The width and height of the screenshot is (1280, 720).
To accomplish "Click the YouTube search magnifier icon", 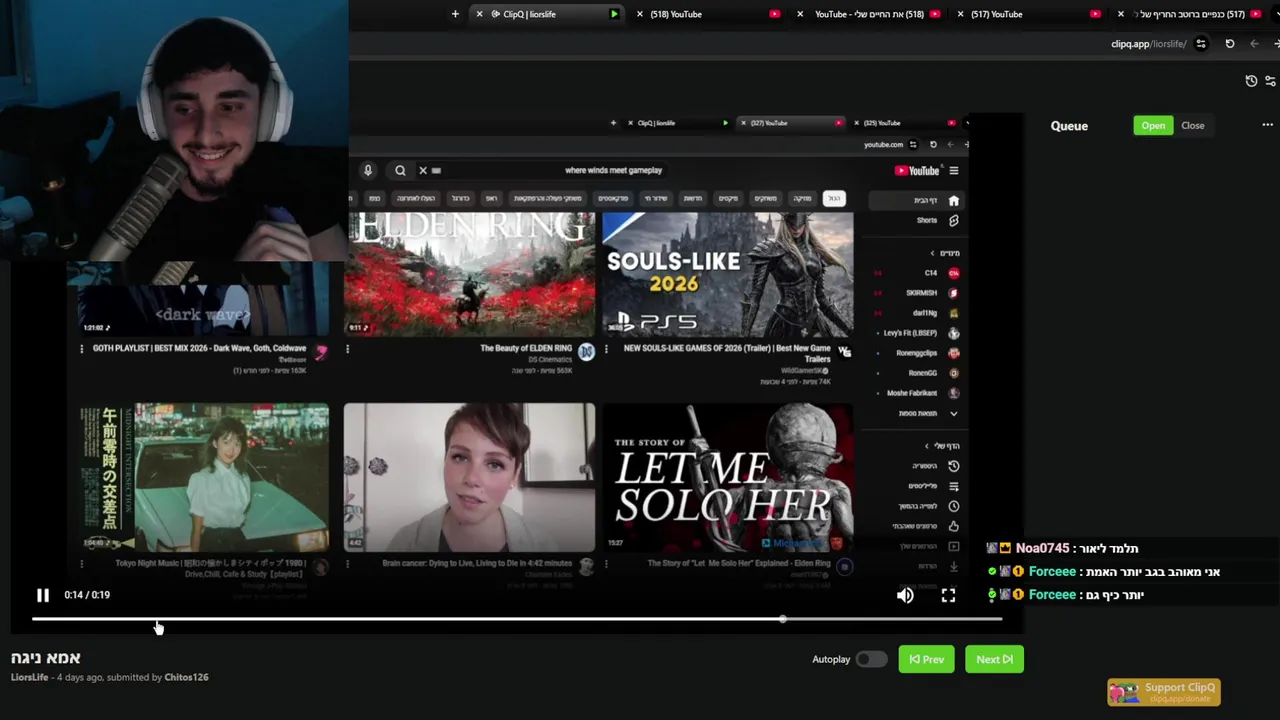I will coord(400,171).
